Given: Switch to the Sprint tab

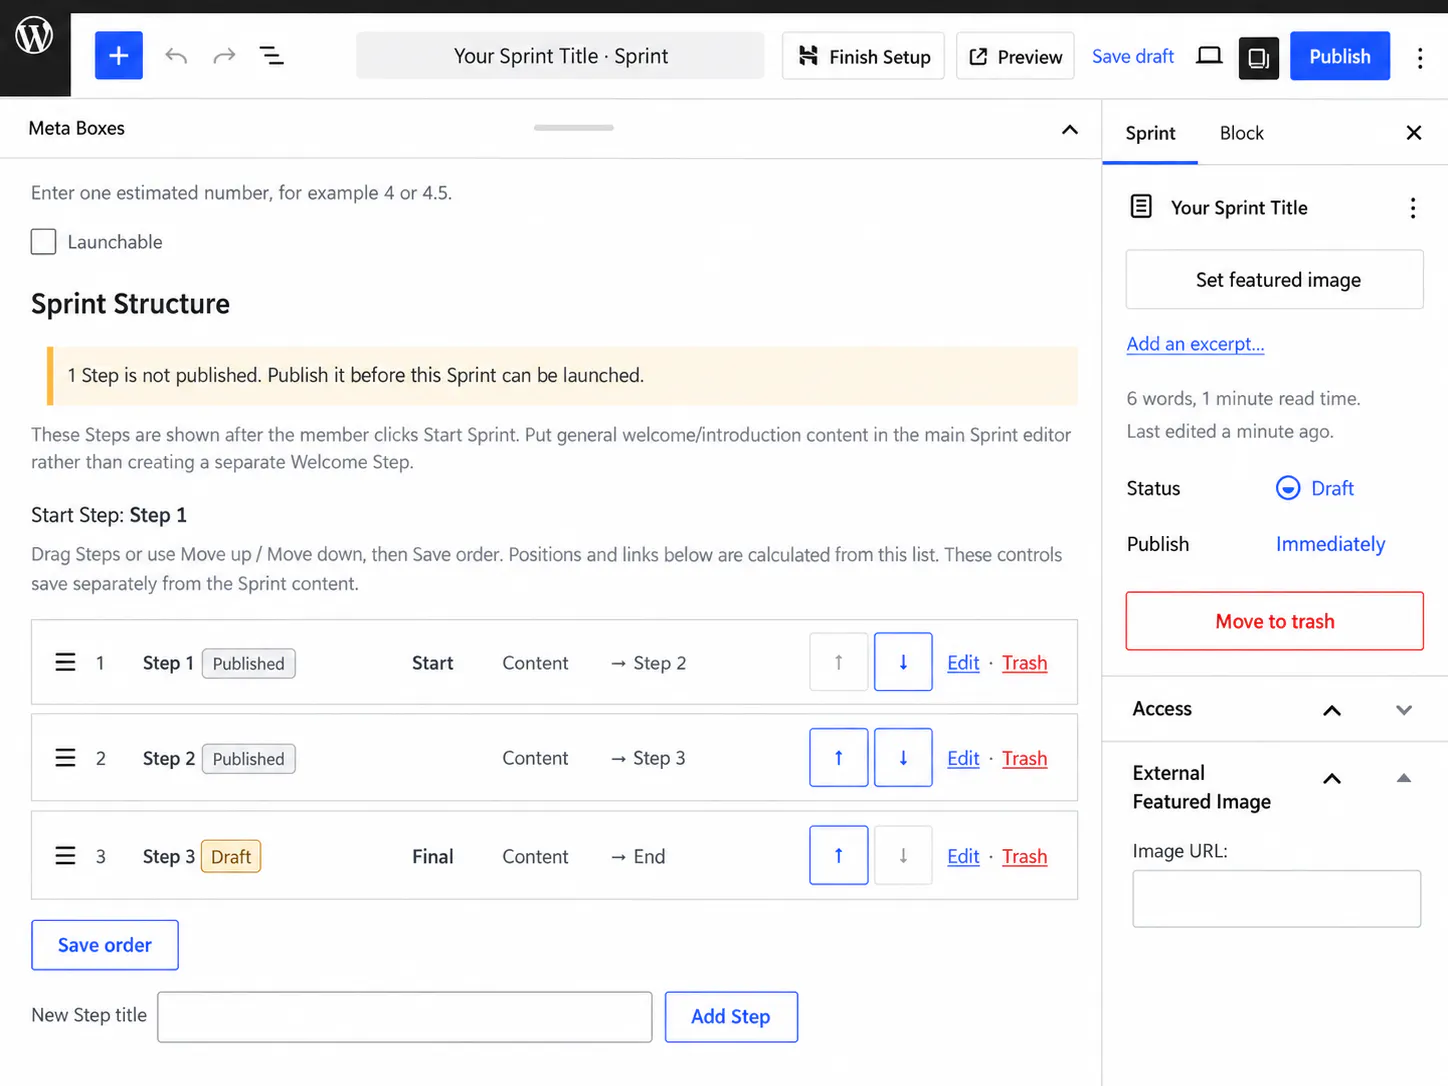Looking at the screenshot, I should click(x=1150, y=133).
